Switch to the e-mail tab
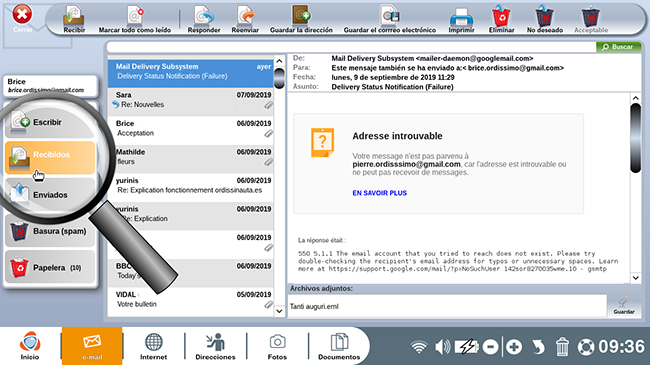The image size is (650, 365). pos(92,346)
